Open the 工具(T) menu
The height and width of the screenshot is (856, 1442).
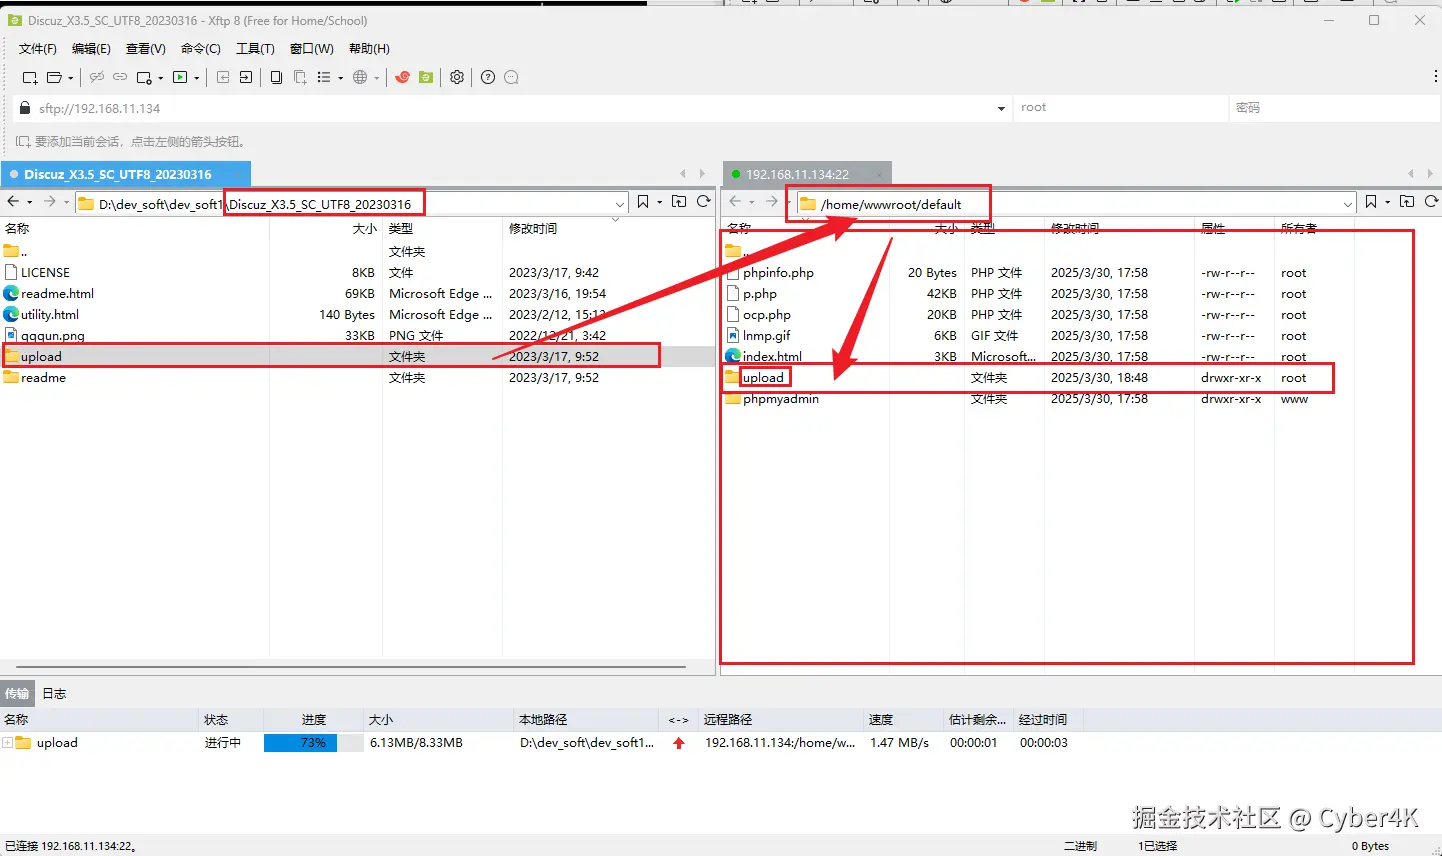click(x=255, y=49)
